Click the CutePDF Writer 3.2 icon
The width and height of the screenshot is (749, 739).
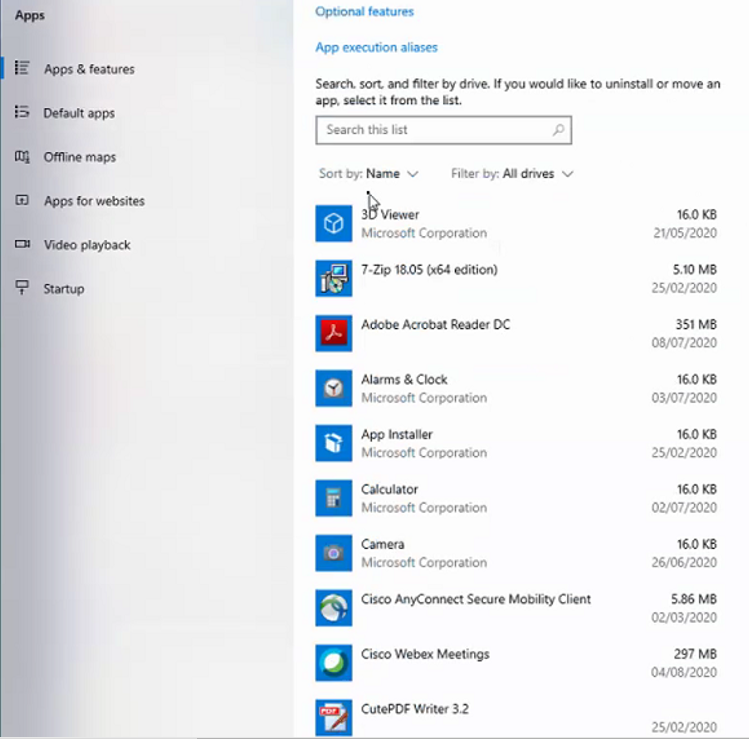point(333,718)
